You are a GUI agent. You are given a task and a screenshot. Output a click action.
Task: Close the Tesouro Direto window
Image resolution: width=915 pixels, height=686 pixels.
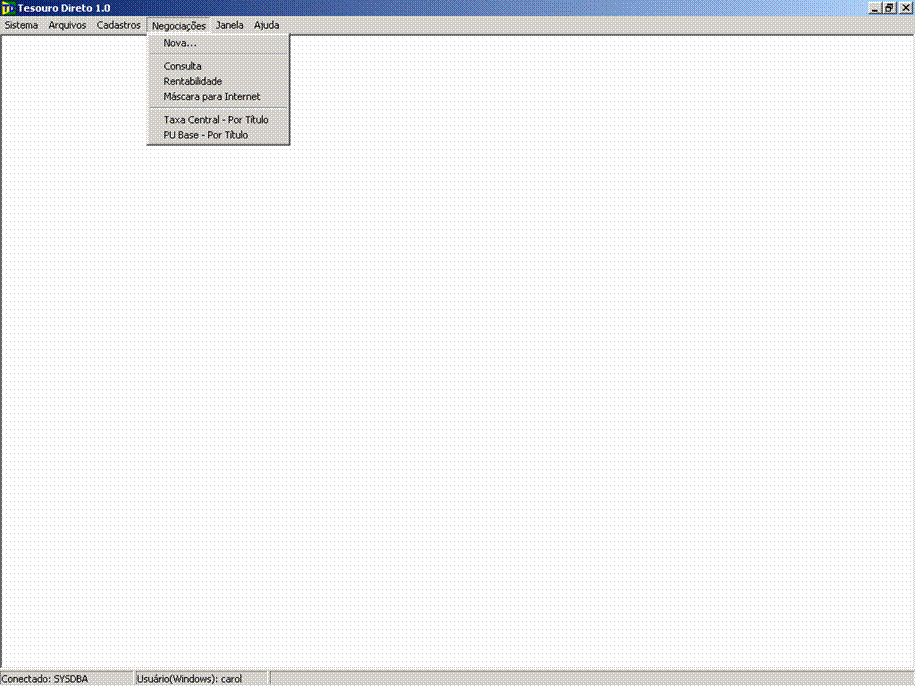click(x=905, y=7)
